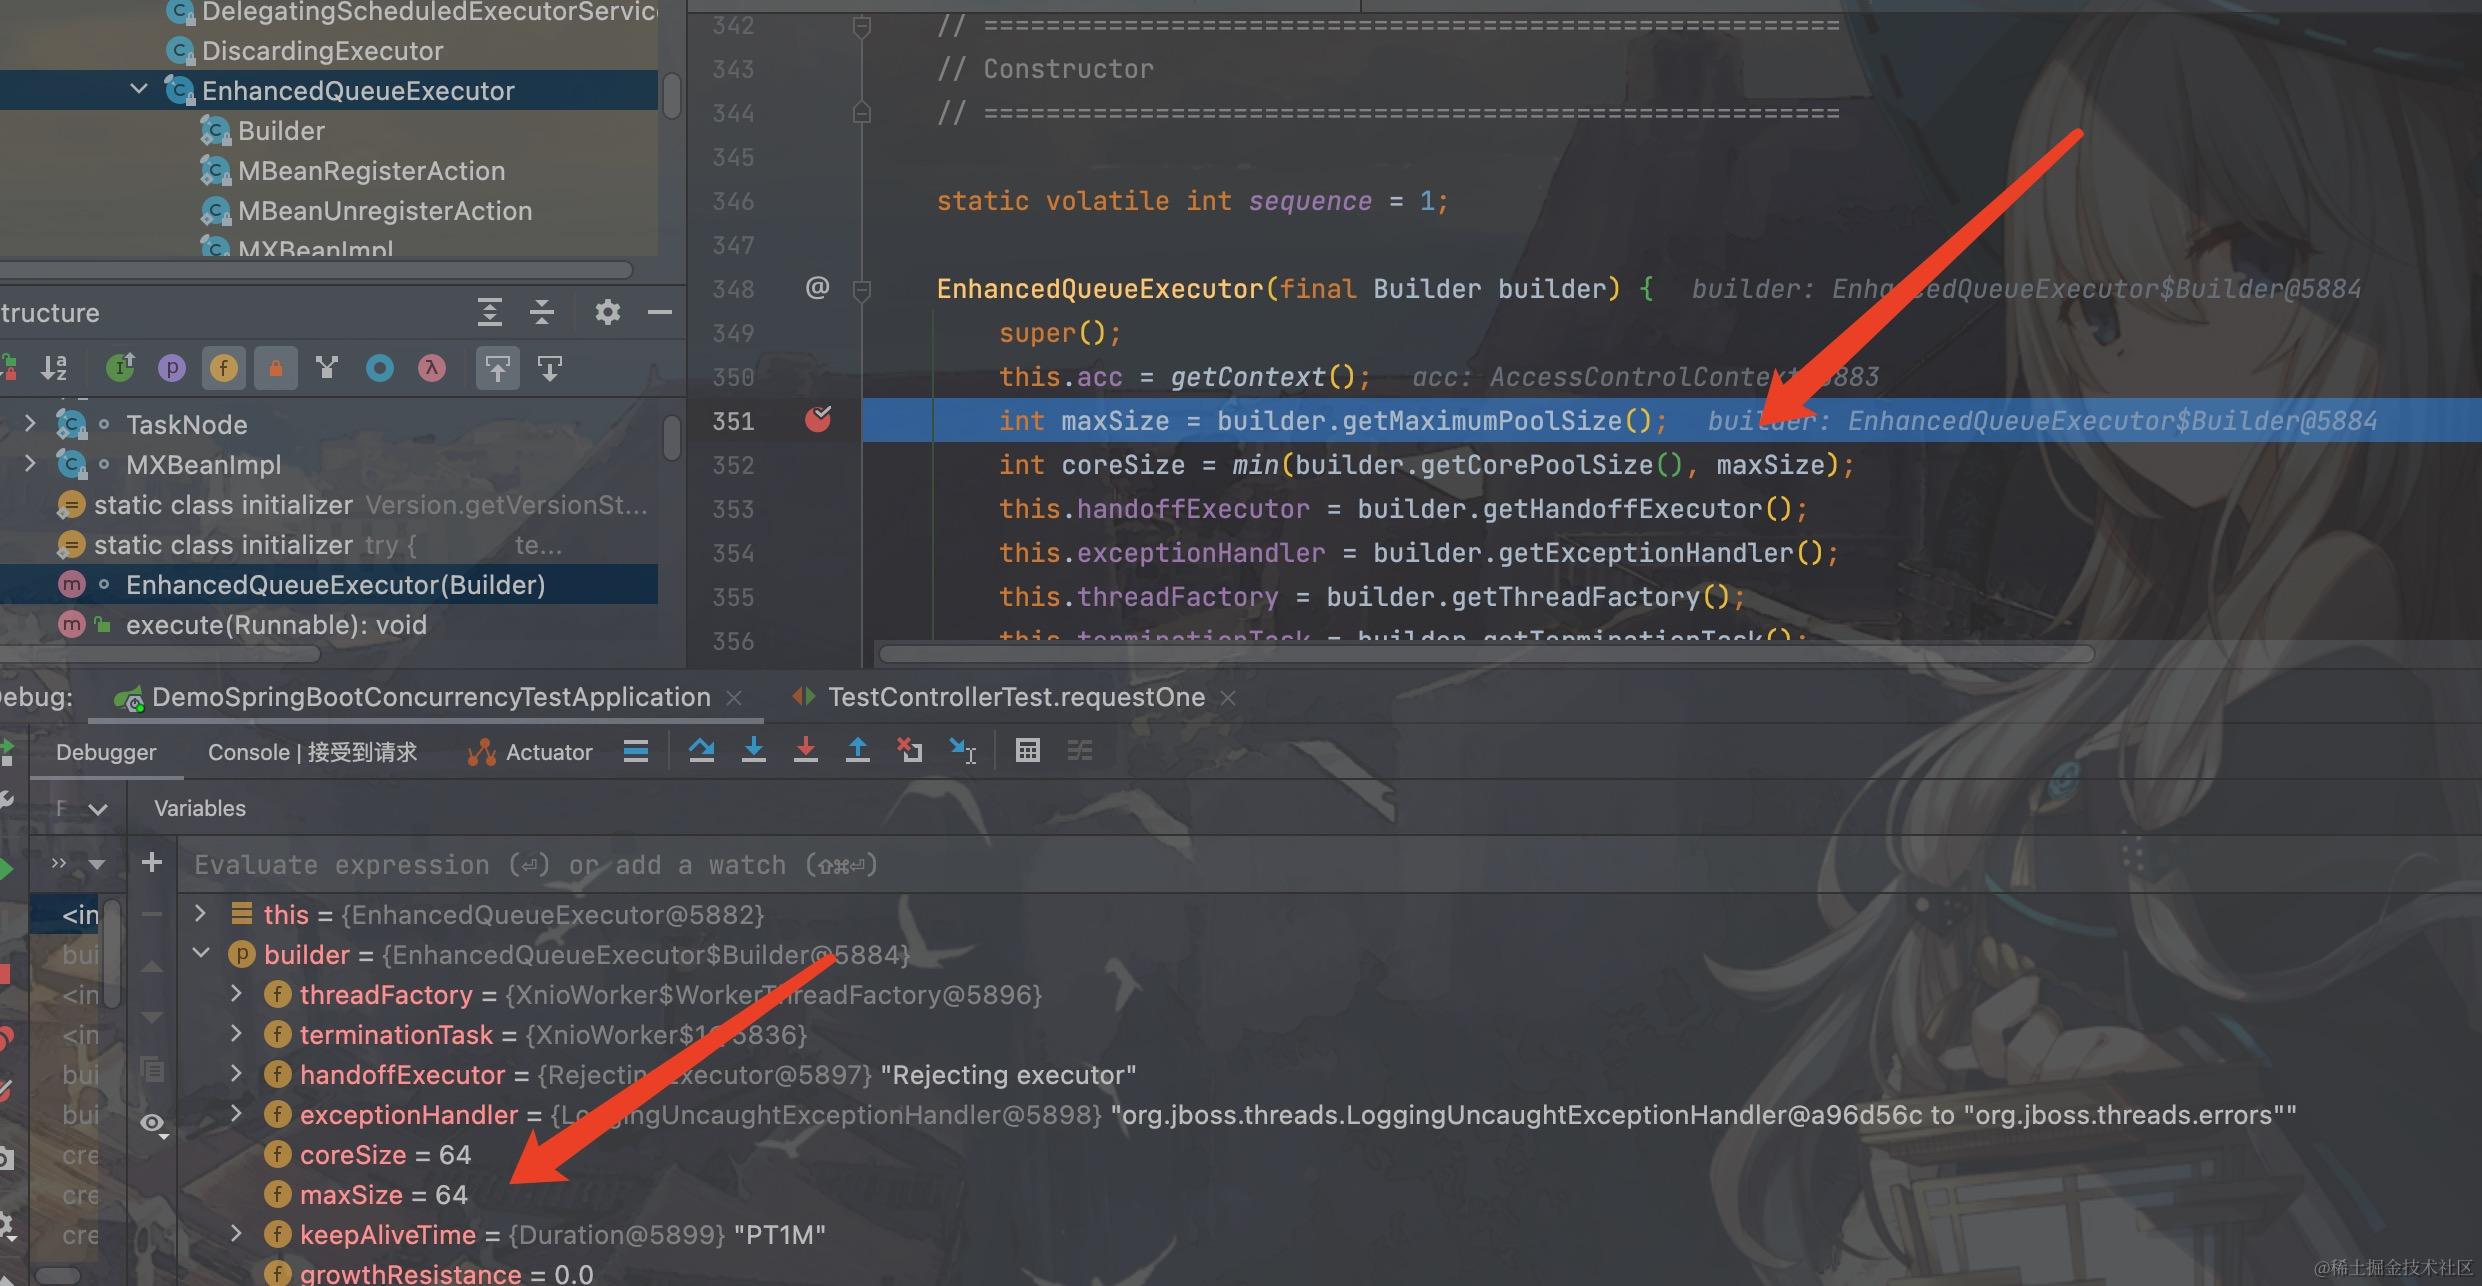
Task: Open Structure panel settings gear
Action: tap(607, 313)
